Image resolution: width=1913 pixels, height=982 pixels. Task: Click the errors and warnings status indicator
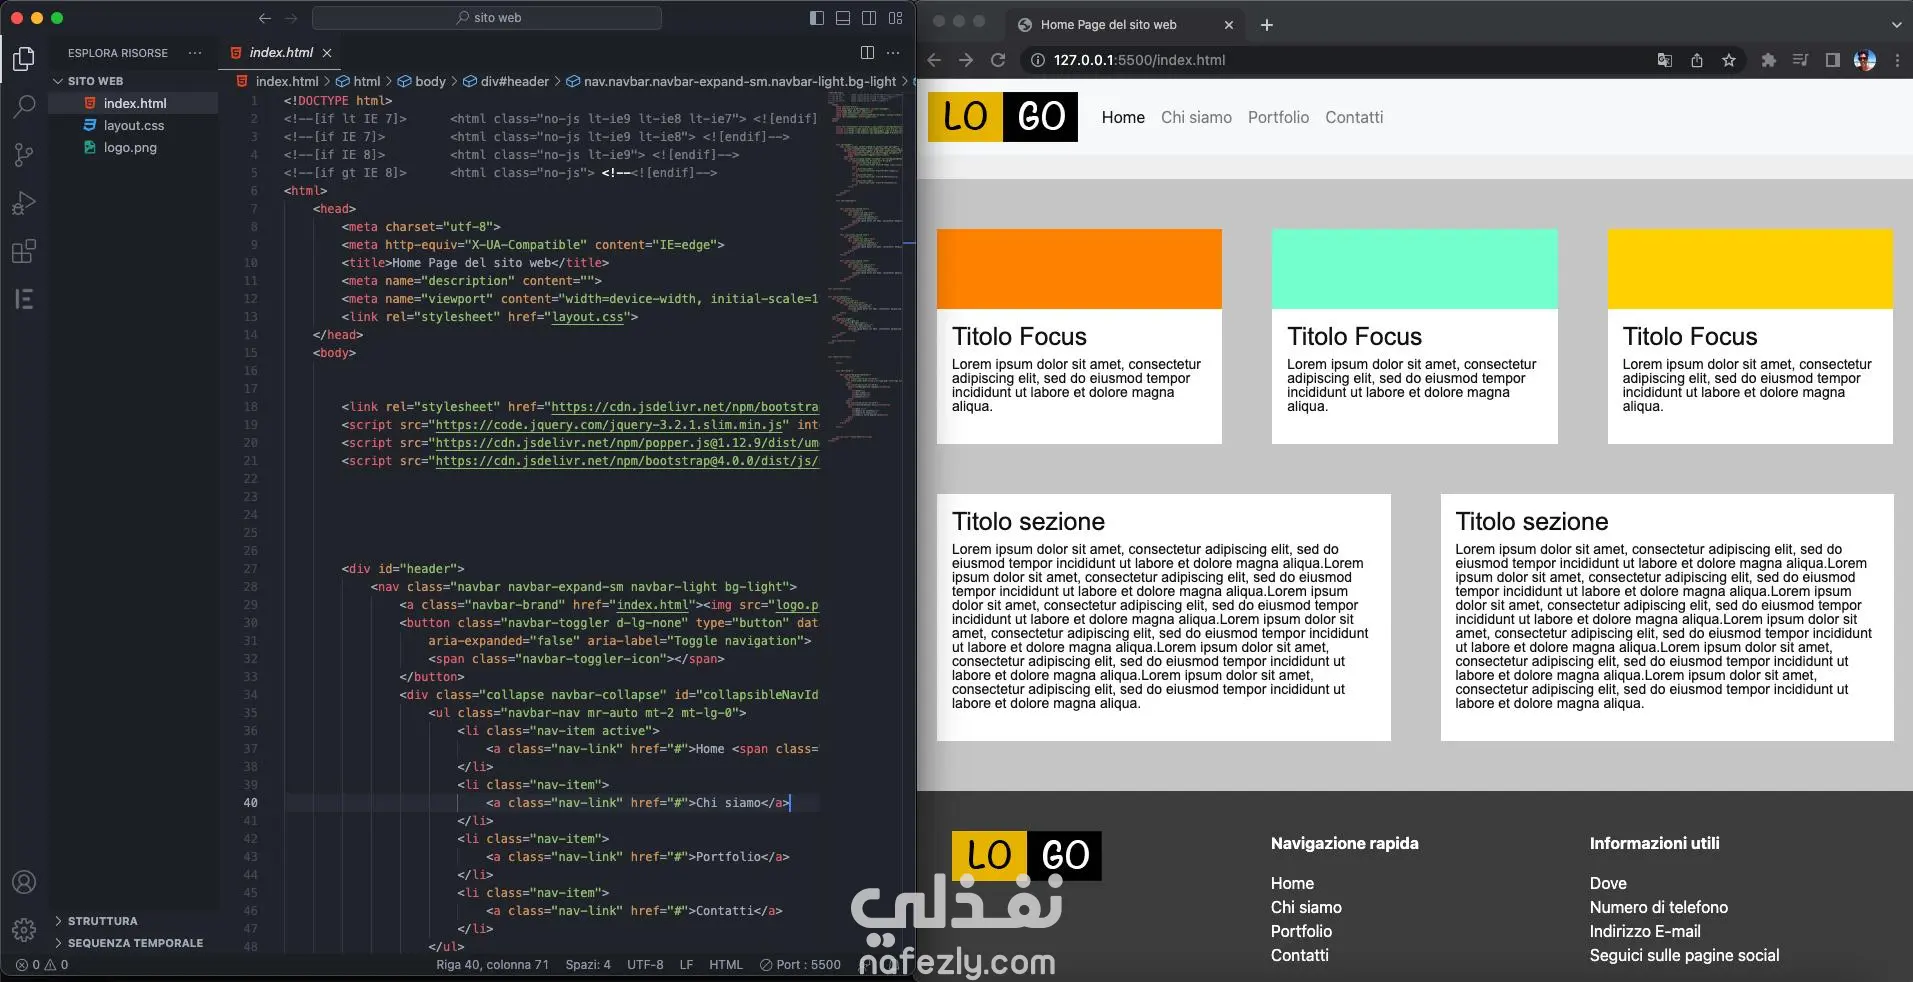tap(42, 965)
